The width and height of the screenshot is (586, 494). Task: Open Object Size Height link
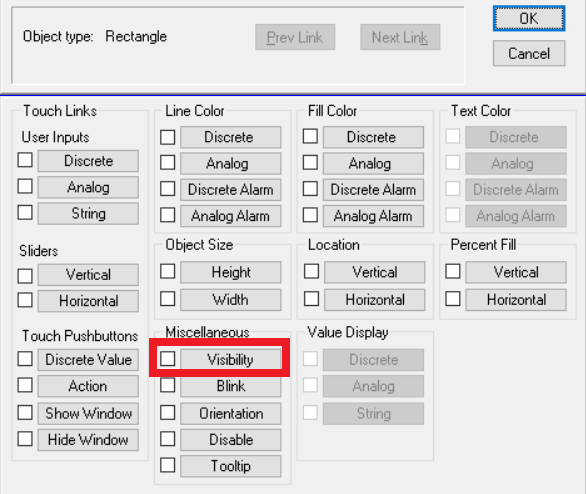pyautogui.click(x=231, y=272)
